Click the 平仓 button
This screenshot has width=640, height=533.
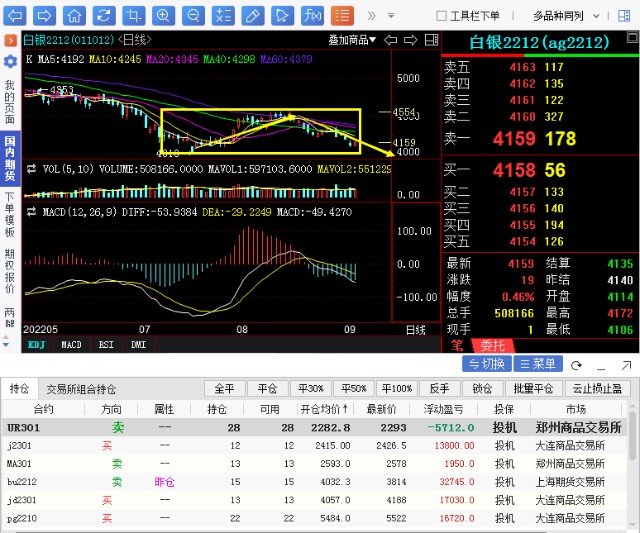[267, 389]
